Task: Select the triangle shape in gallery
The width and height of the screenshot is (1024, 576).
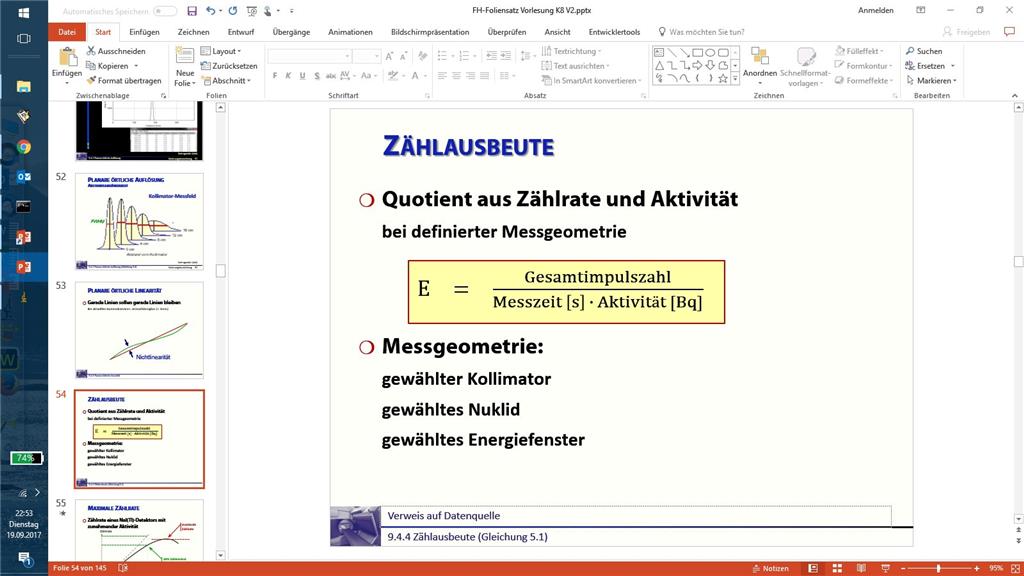Action: coord(659,65)
